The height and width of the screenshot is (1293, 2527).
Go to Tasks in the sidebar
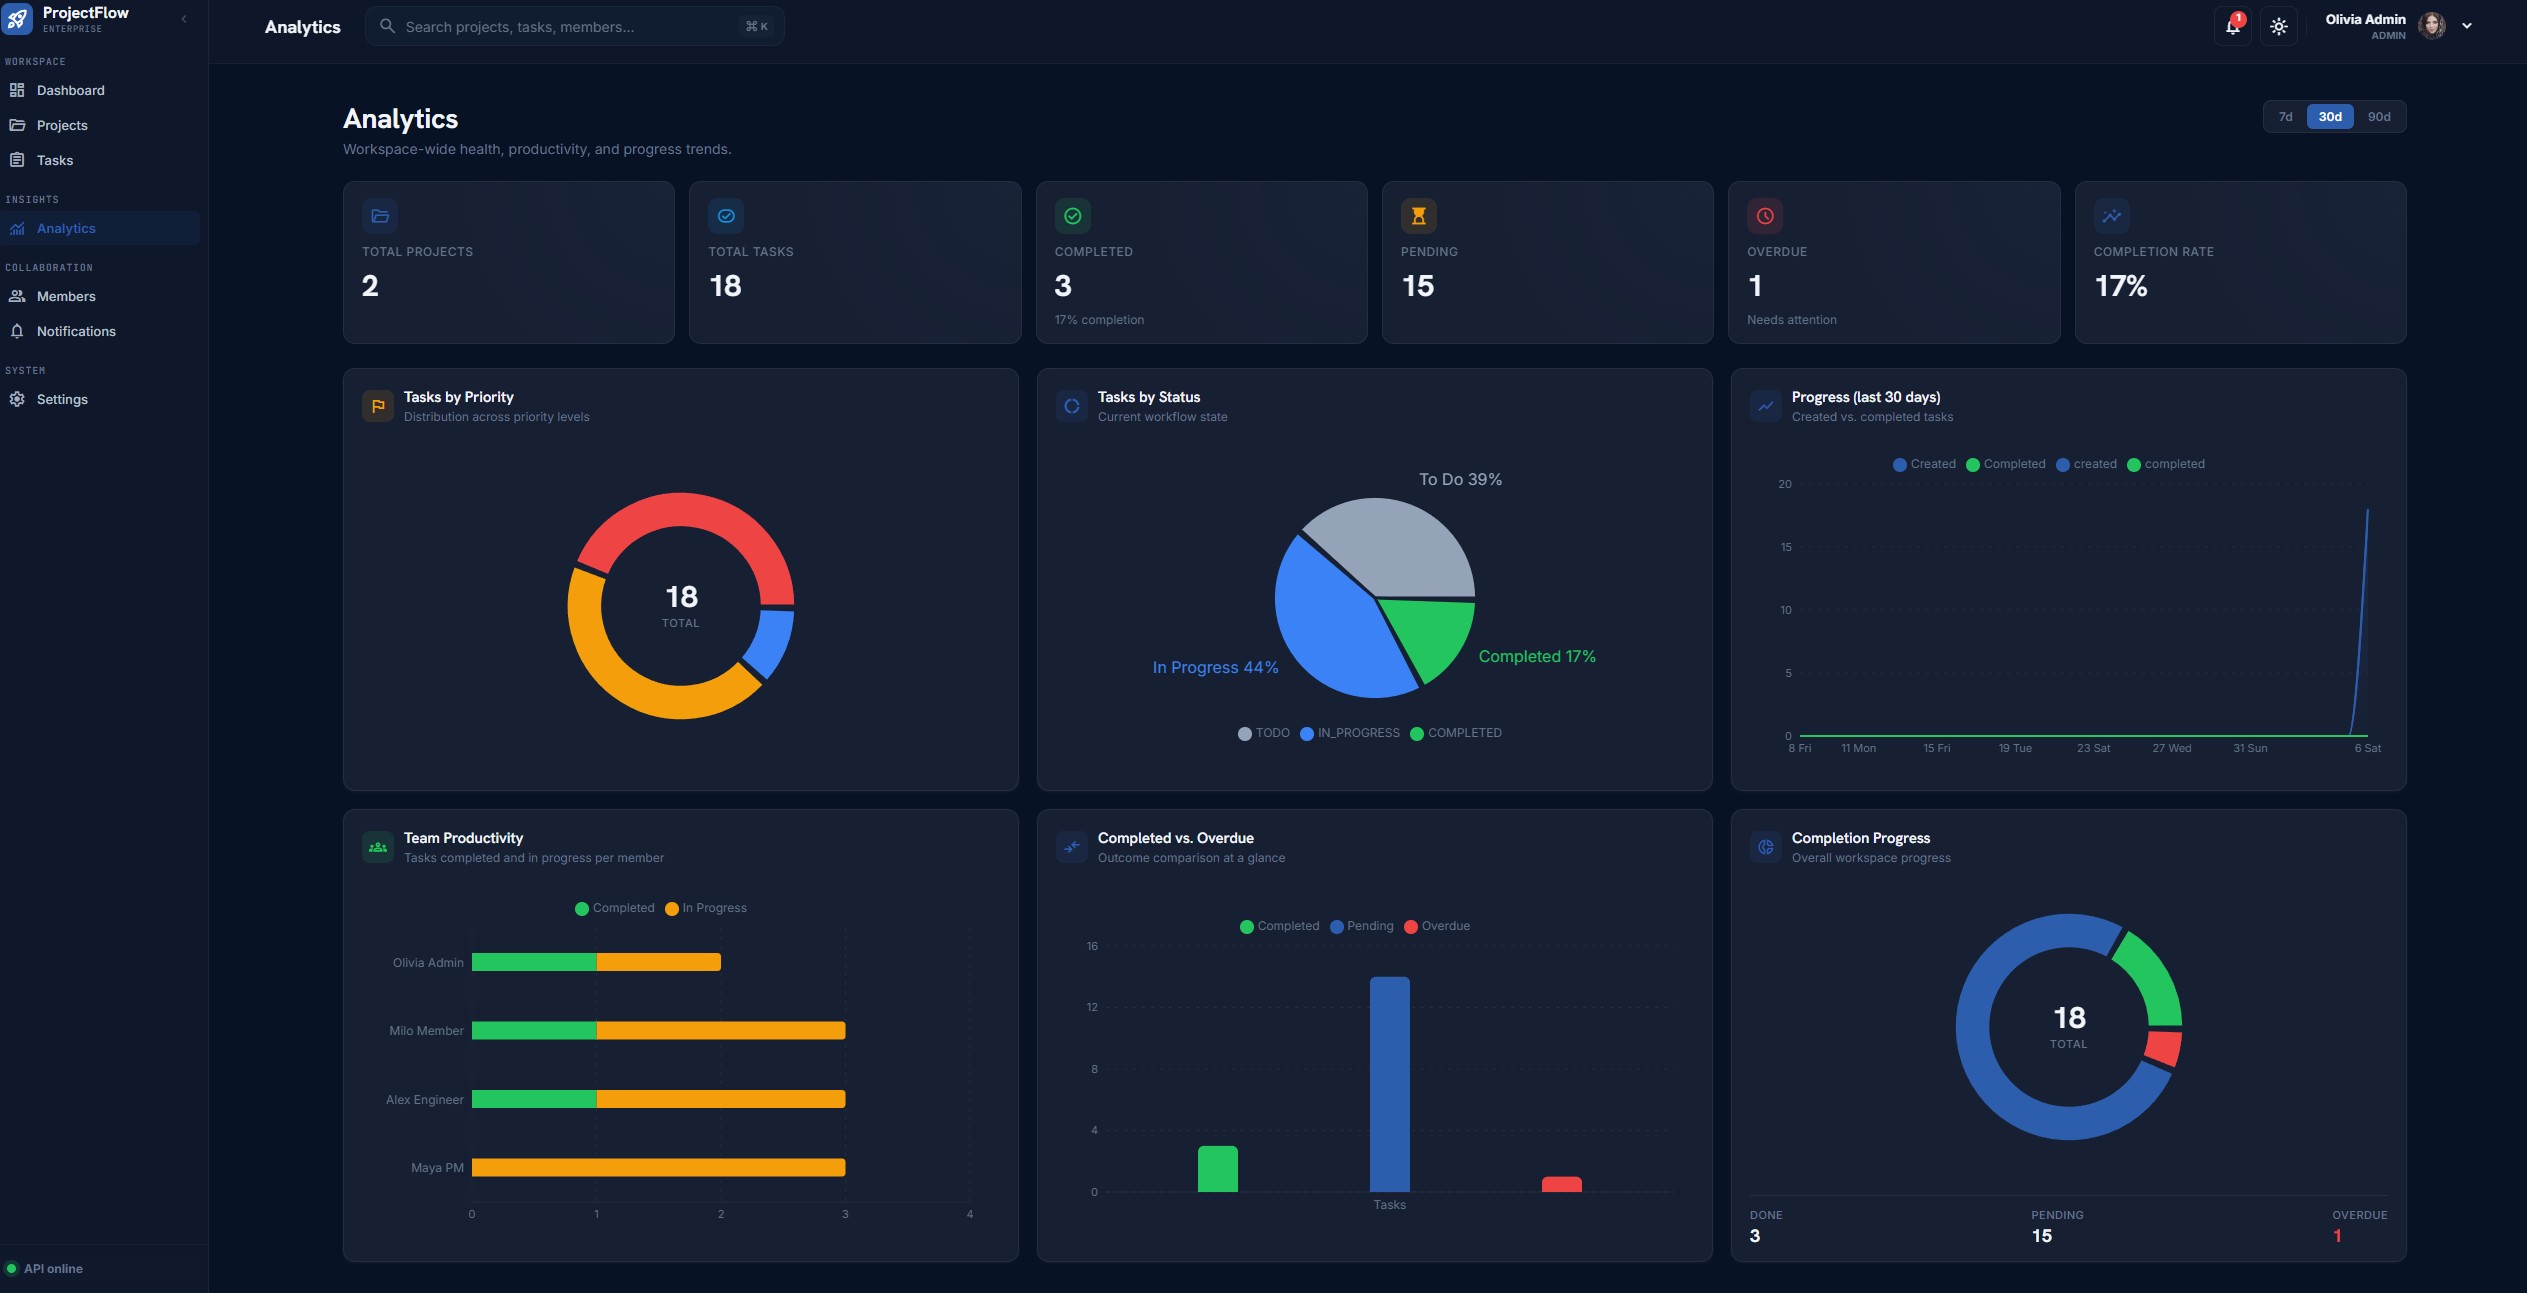pyautogui.click(x=100, y=160)
